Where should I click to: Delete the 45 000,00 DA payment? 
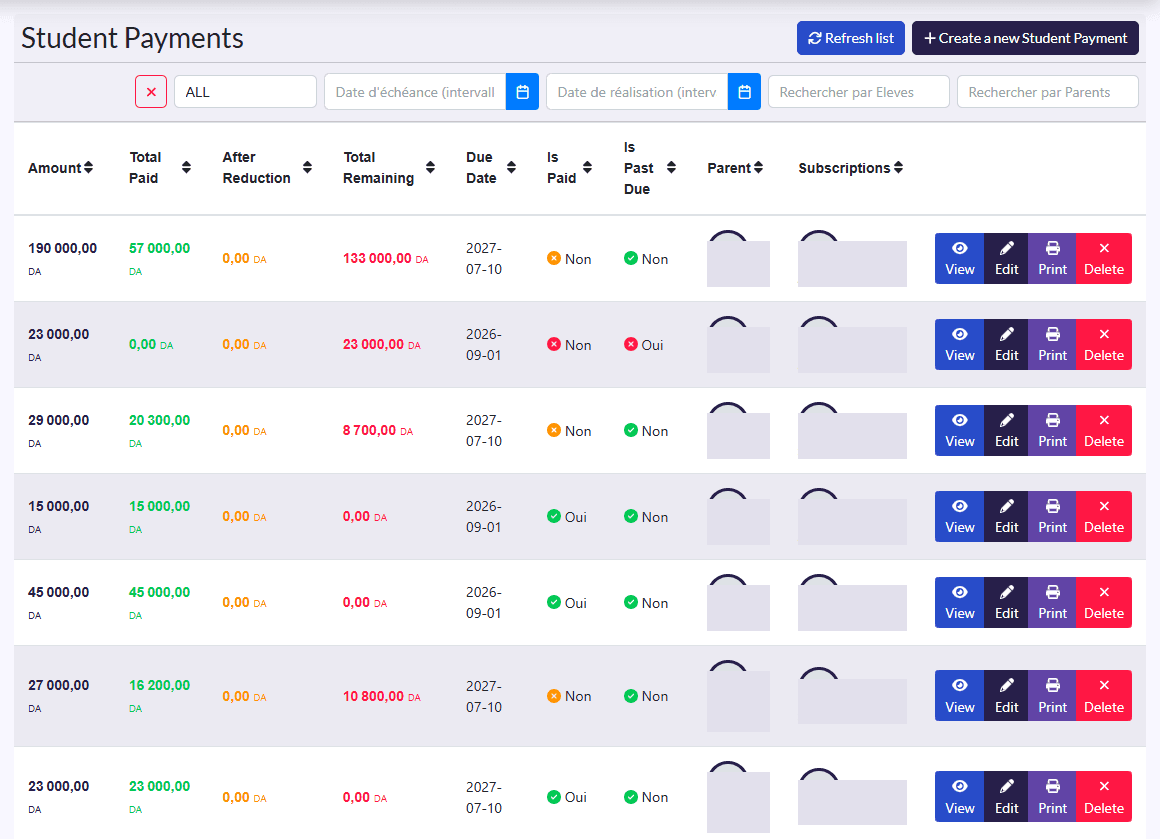pos(1104,602)
